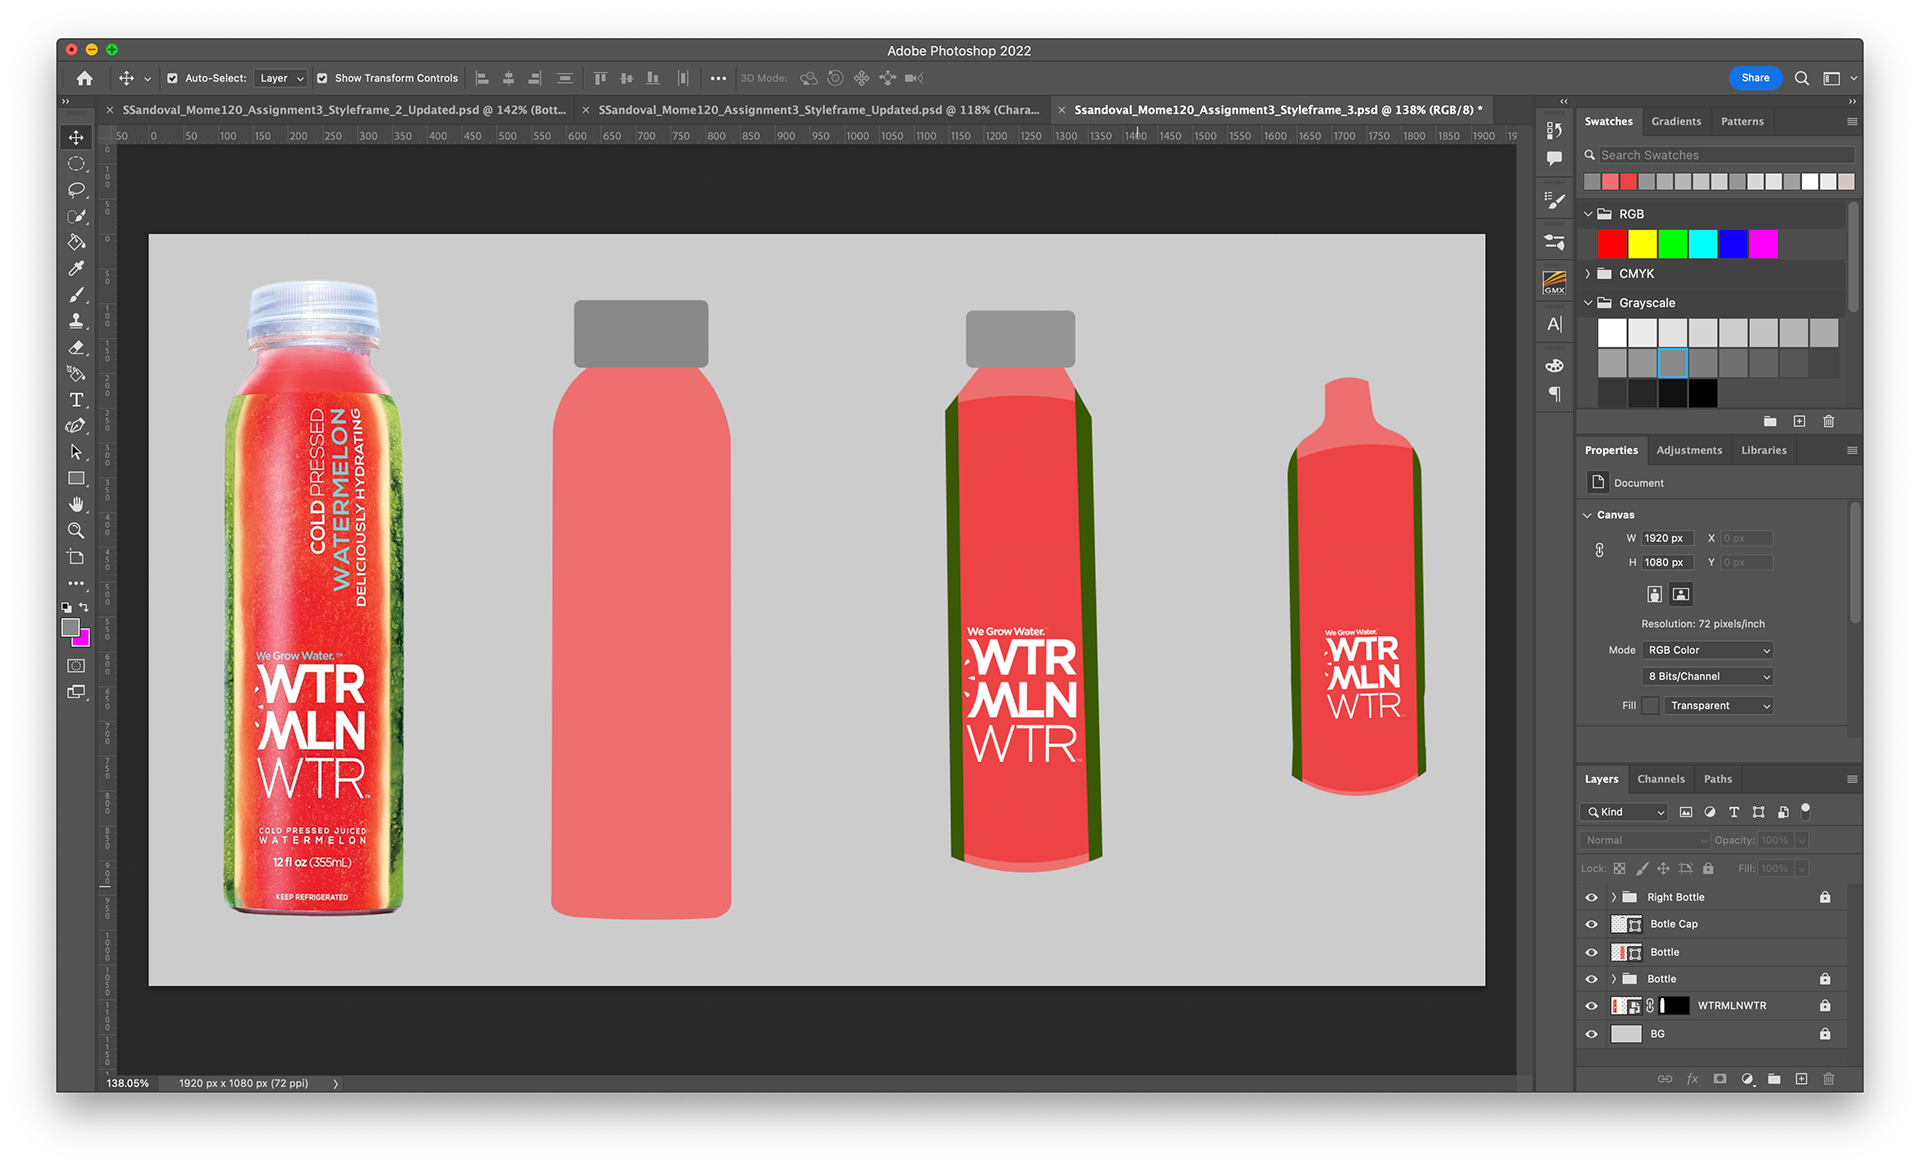The height and width of the screenshot is (1167, 1920).
Task: Create new adjustment layer icon
Action: 1747,1079
